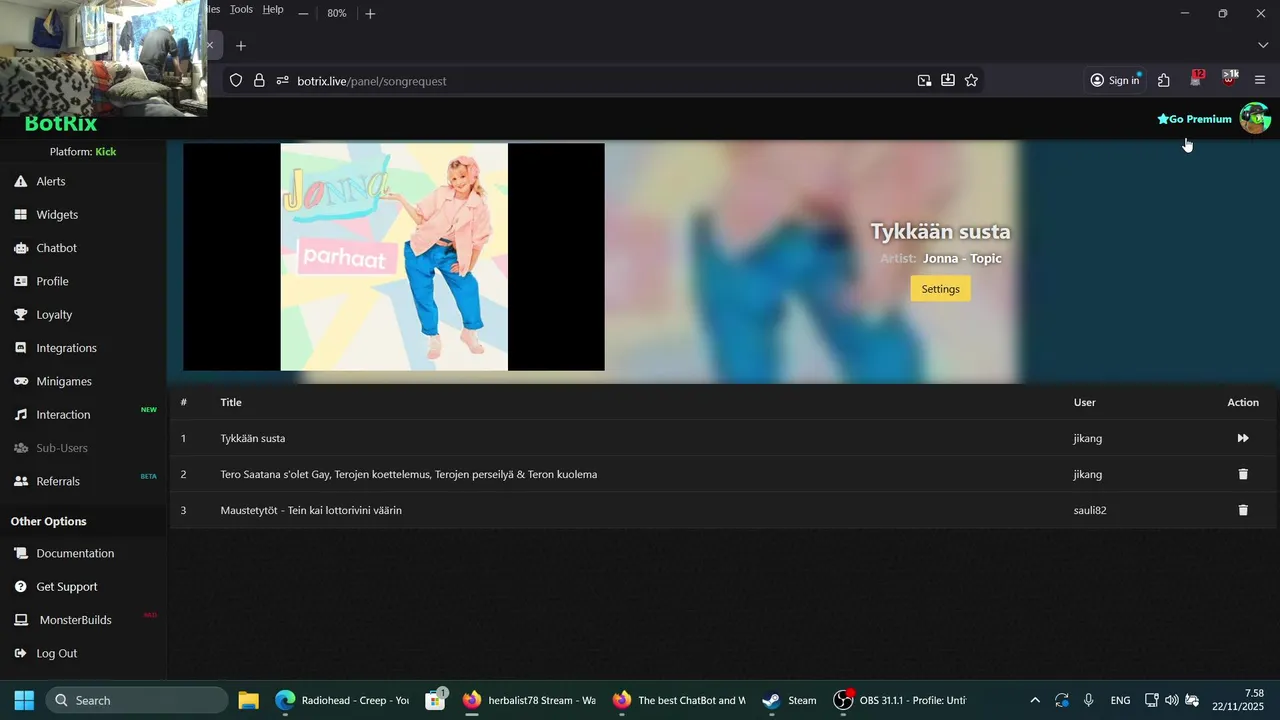Click the extension icon with the >1k badge
Screen dimensions: 1280x720
[x=1229, y=79]
